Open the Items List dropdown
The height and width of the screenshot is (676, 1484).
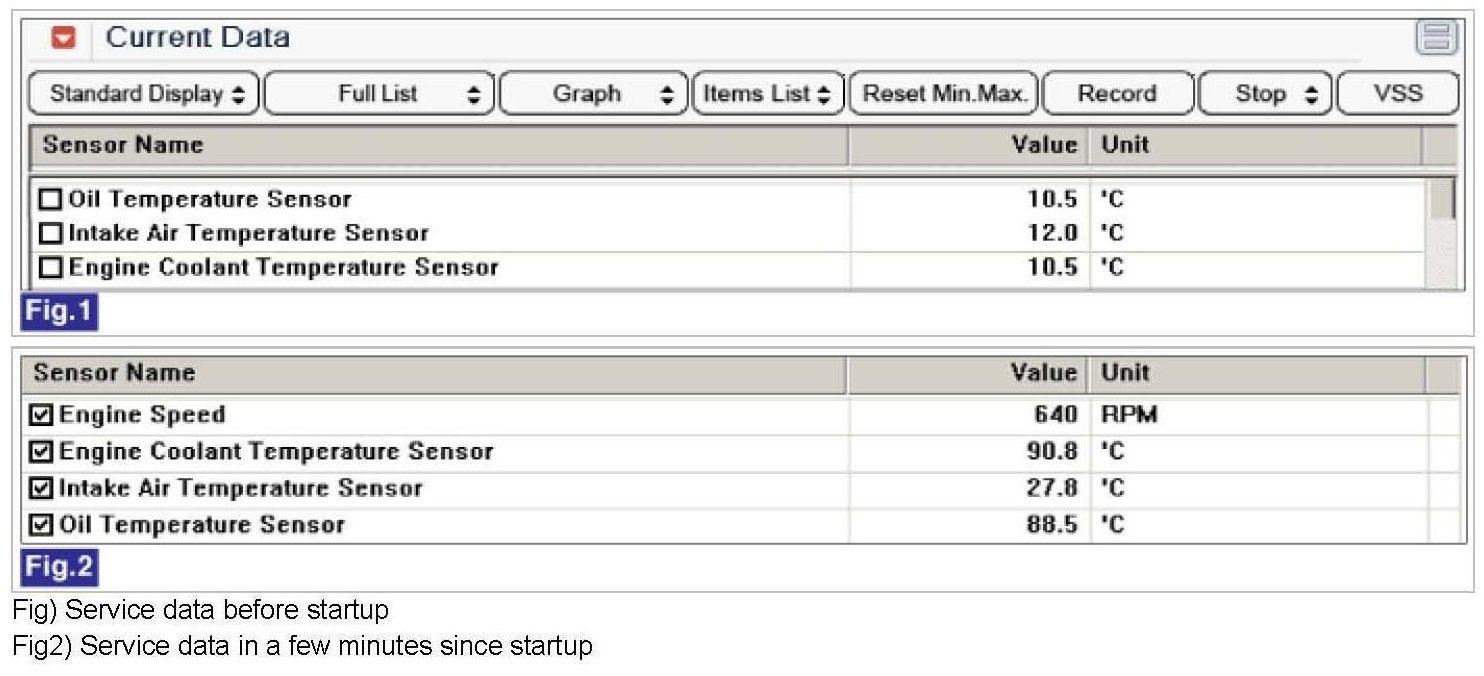coord(767,94)
